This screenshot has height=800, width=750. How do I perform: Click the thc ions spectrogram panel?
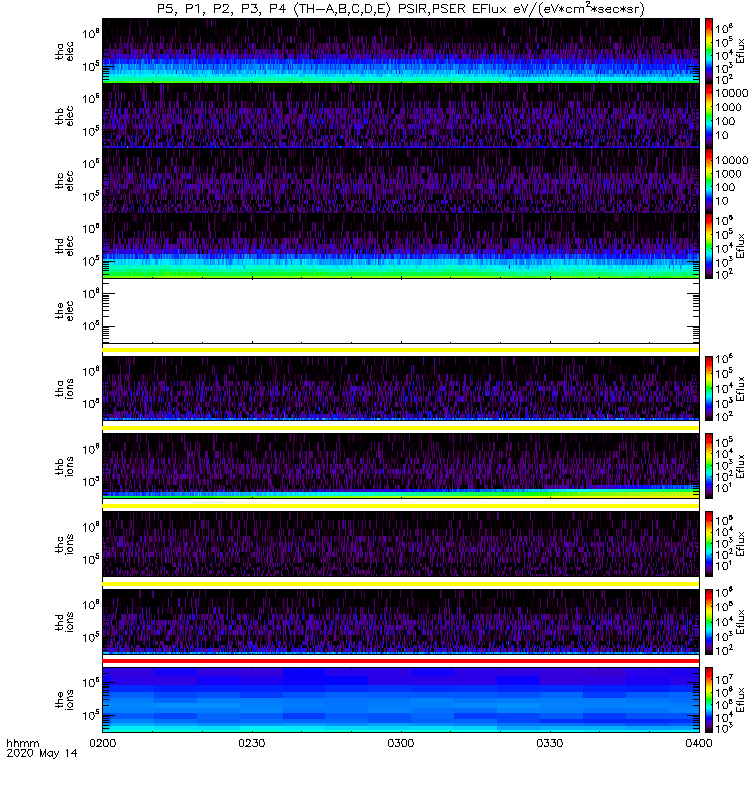pyautogui.click(x=401, y=544)
